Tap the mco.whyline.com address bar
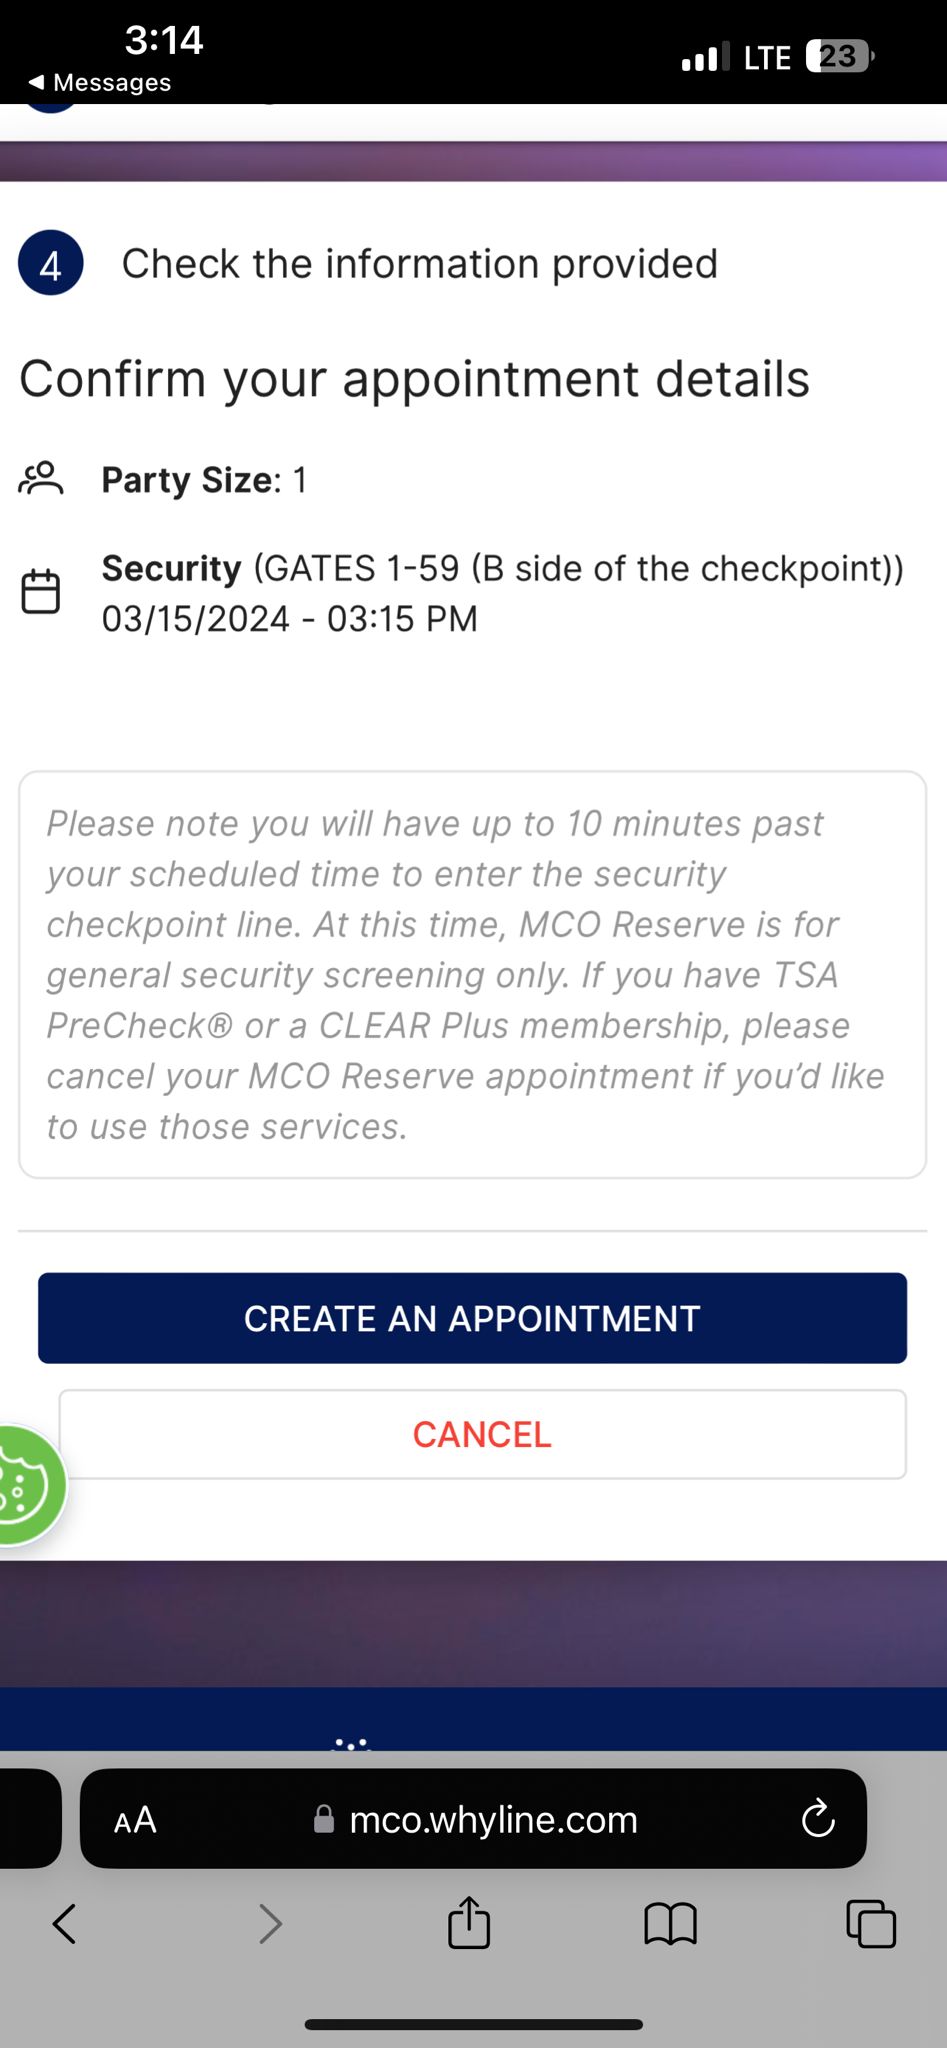This screenshot has width=947, height=2048. (492, 1820)
